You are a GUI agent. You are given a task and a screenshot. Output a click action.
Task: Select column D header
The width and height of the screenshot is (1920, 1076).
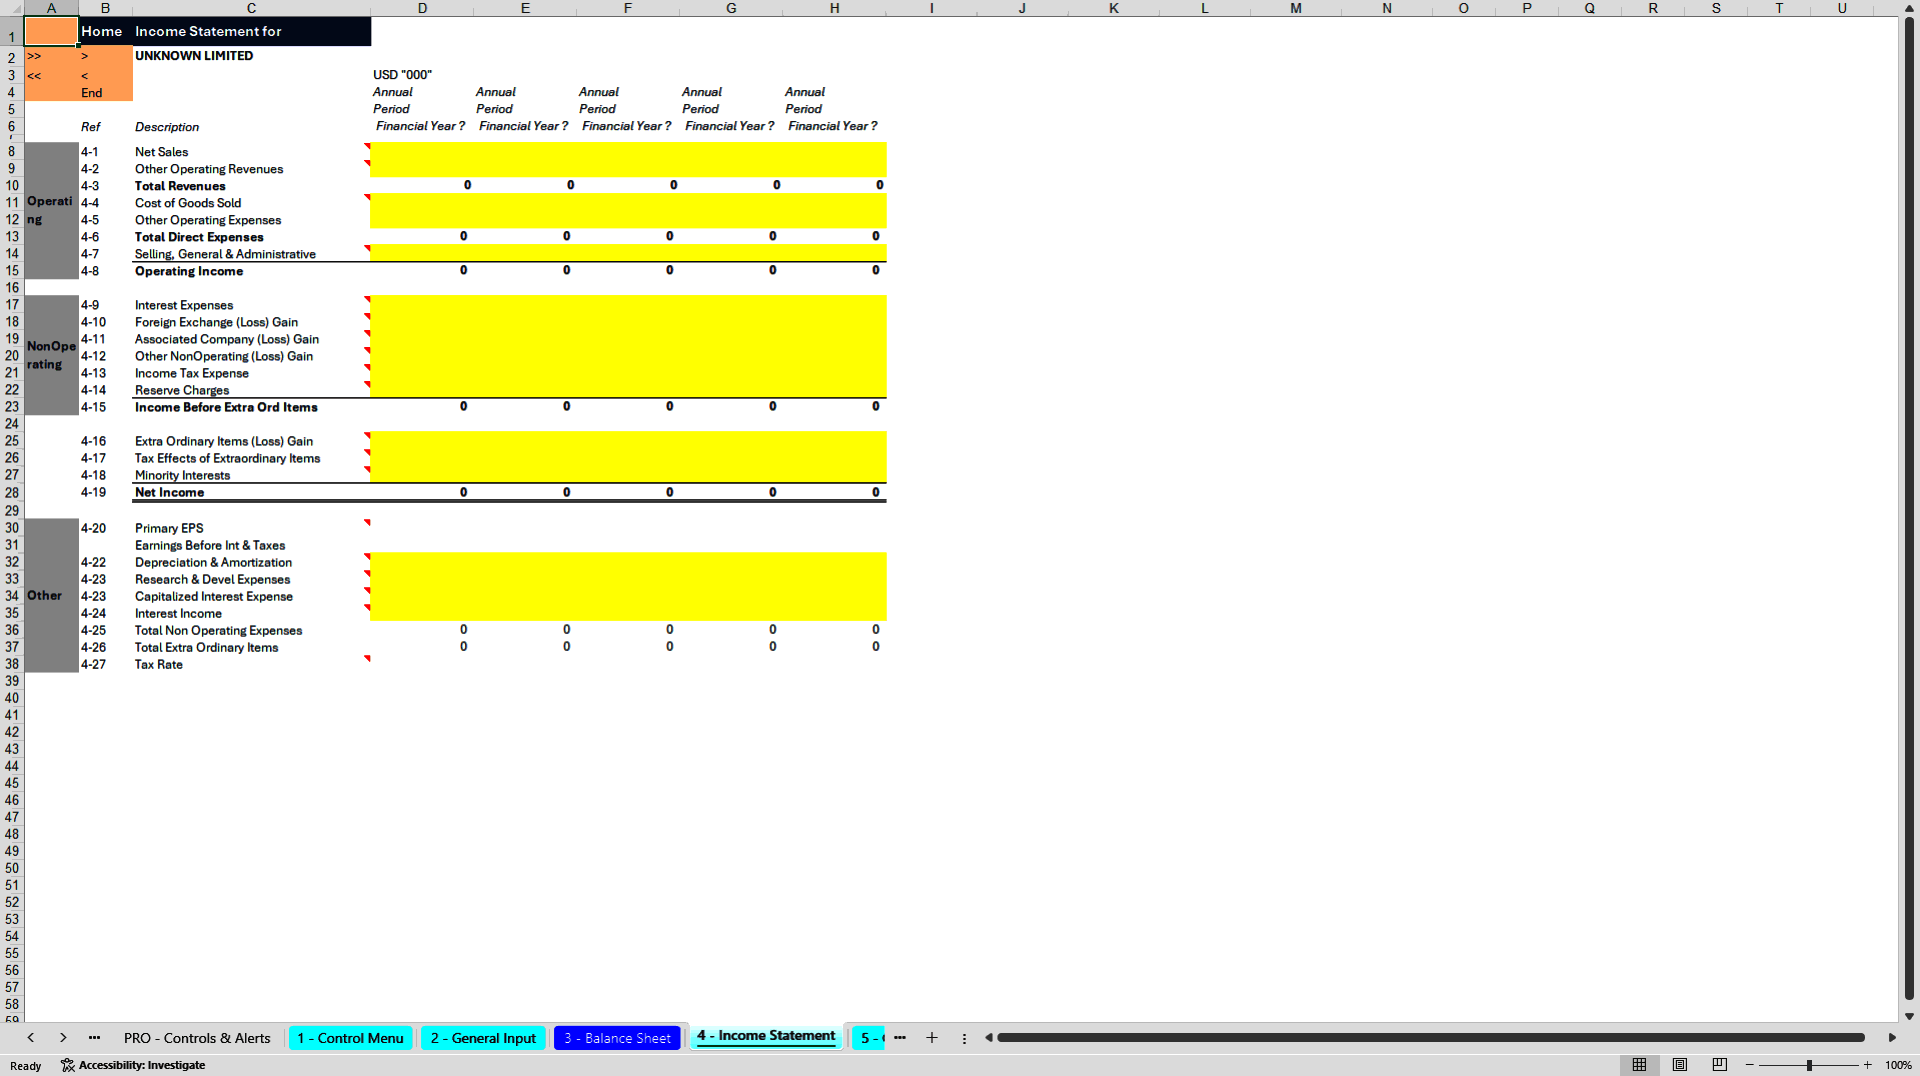click(x=422, y=8)
